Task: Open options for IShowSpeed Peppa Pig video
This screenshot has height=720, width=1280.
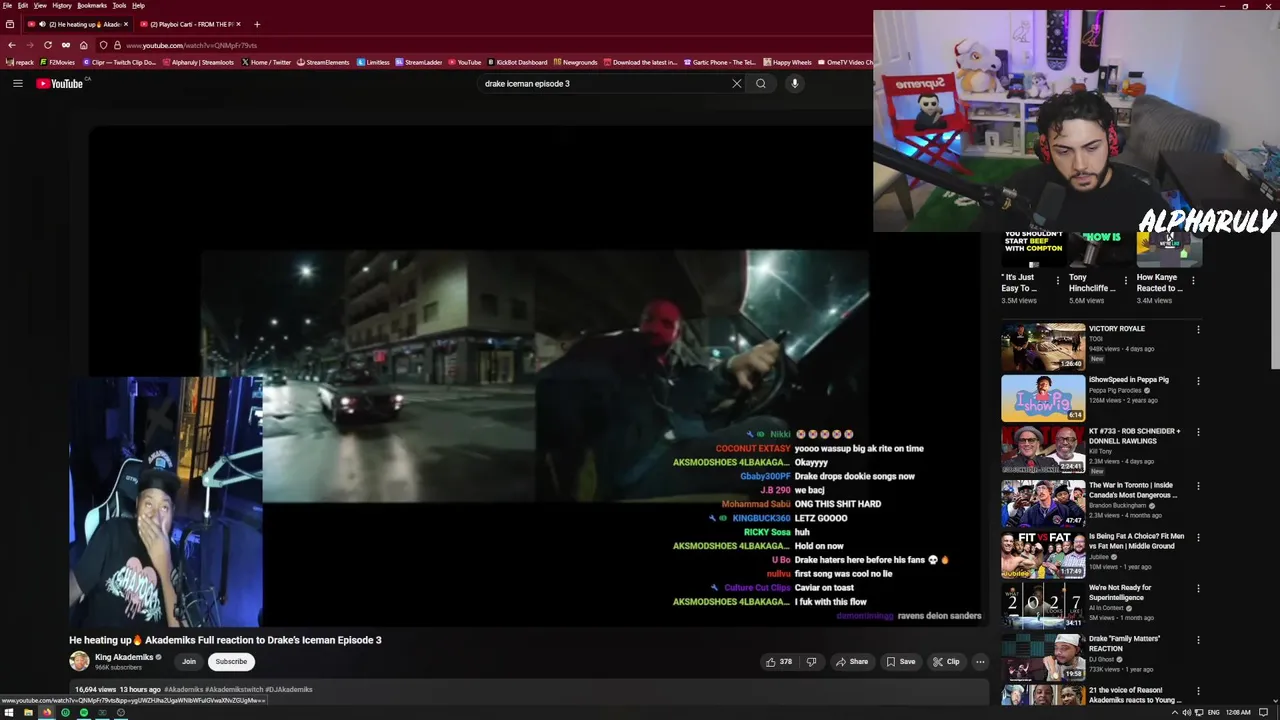Action: click(x=1198, y=381)
